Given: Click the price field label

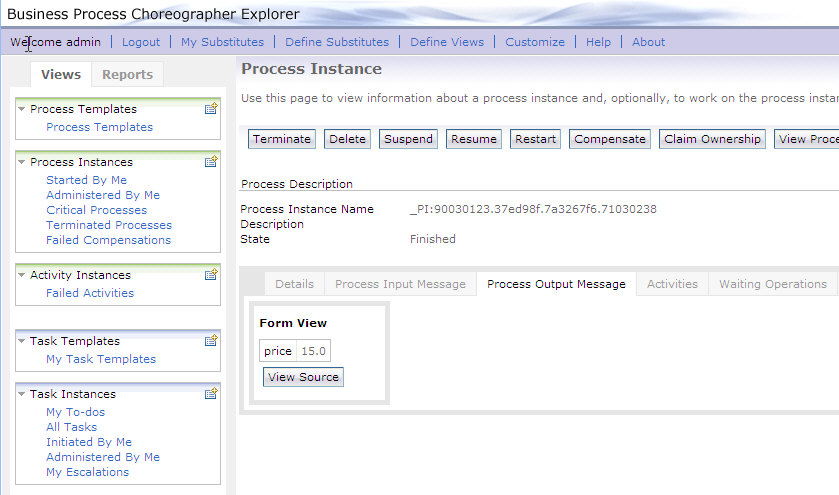Looking at the screenshot, I should tap(278, 351).
